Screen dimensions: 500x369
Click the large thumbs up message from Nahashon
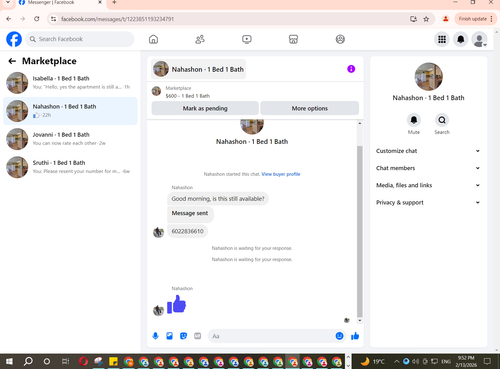pyautogui.click(x=176, y=304)
